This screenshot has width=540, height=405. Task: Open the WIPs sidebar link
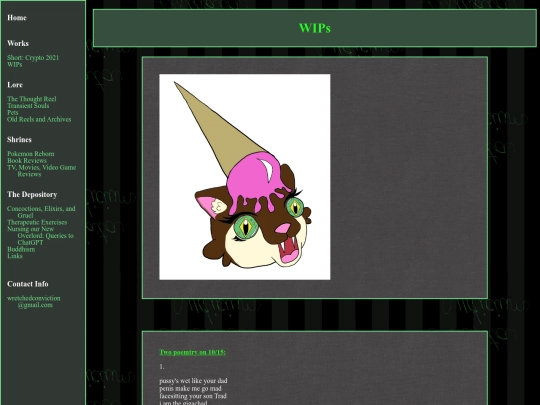coord(14,64)
